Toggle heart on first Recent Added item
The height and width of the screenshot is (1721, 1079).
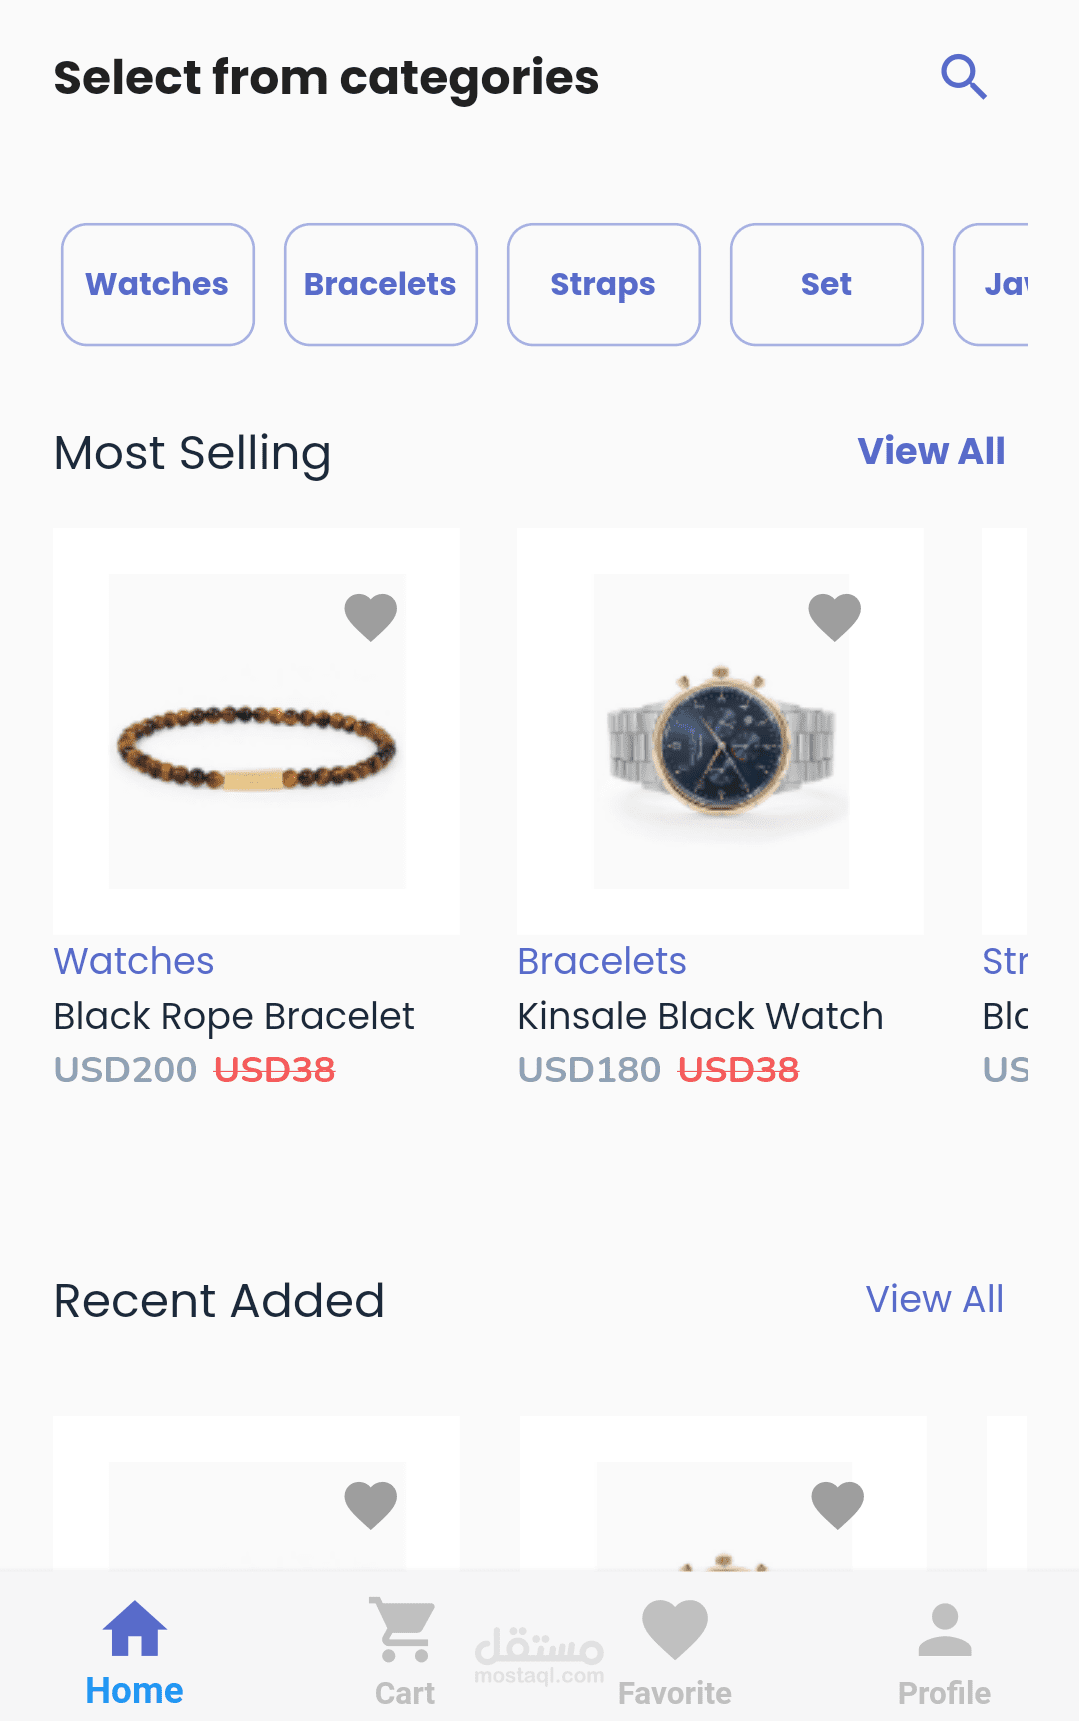pos(371,1504)
